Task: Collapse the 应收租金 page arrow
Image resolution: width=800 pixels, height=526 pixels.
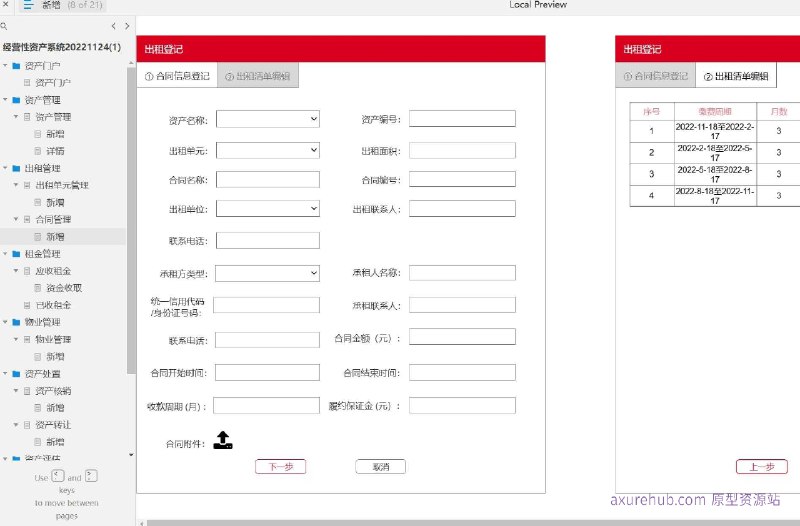Action: [16, 271]
